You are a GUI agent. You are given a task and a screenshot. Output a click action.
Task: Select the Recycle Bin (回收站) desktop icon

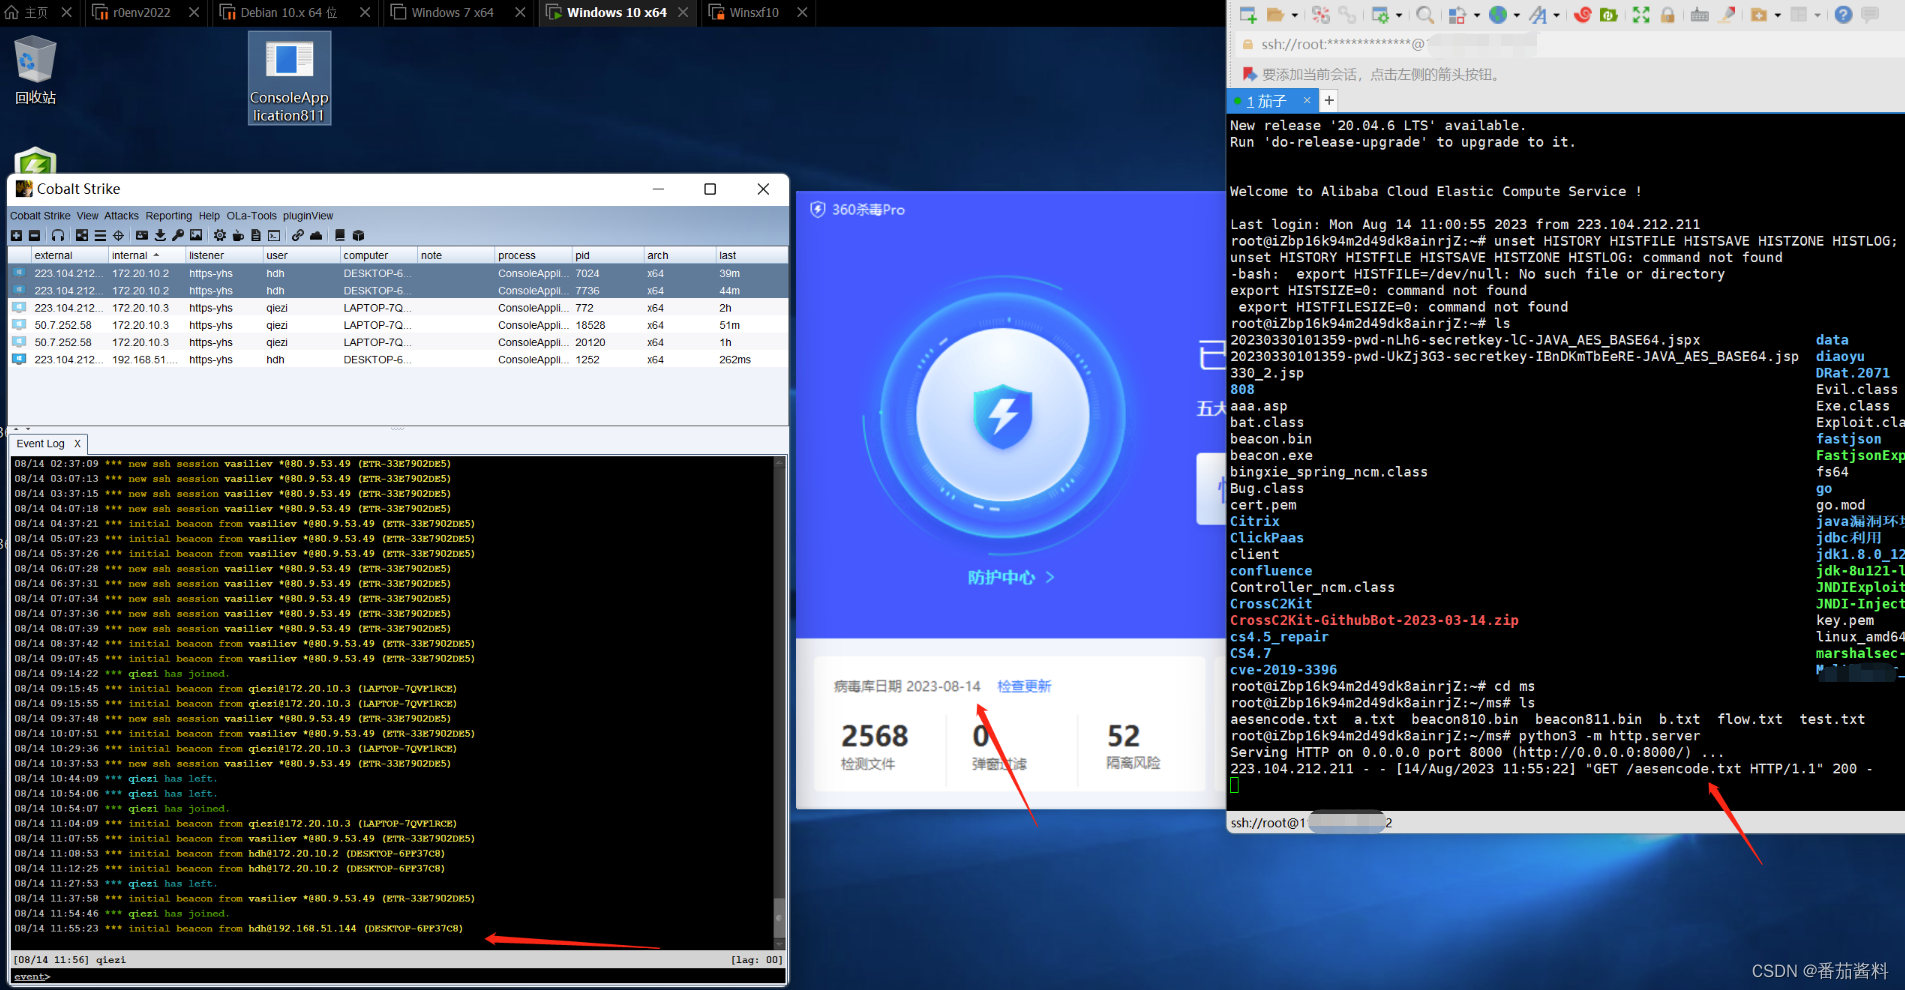point(35,70)
